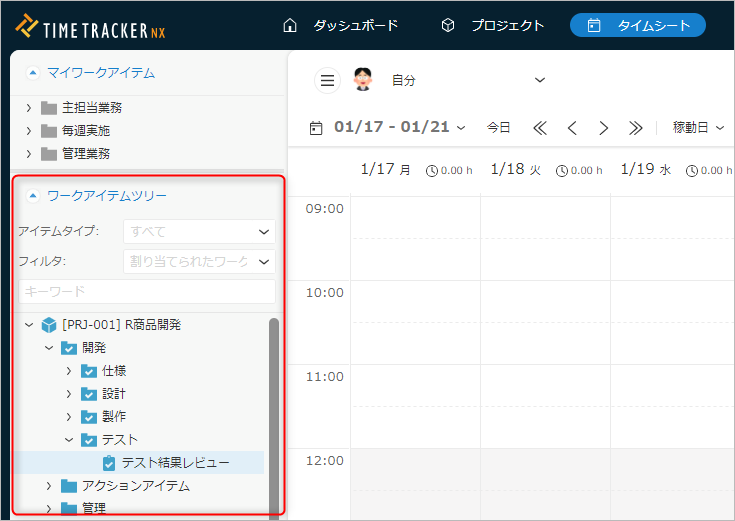
Task: Go to previous week with left arrow
Action: coord(572,128)
